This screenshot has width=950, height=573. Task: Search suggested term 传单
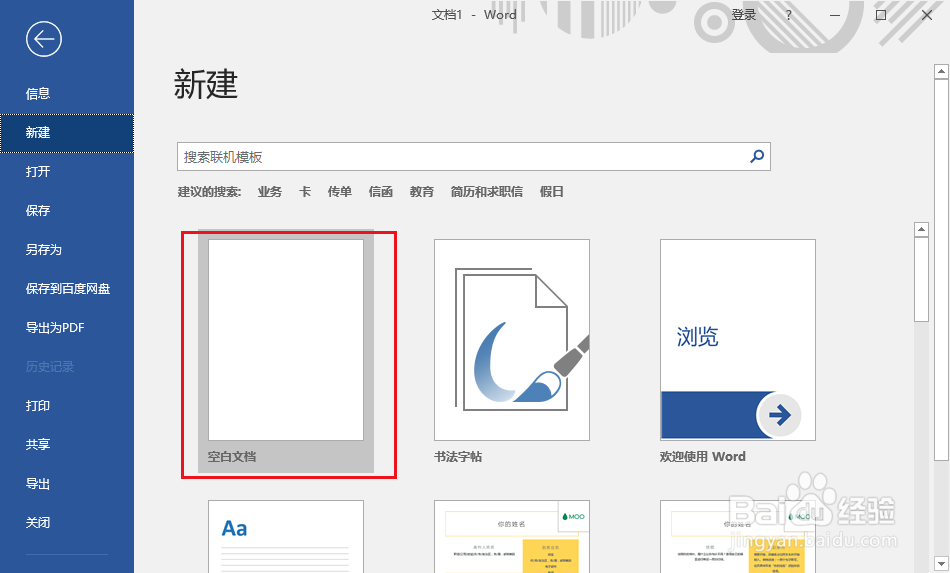(x=339, y=192)
